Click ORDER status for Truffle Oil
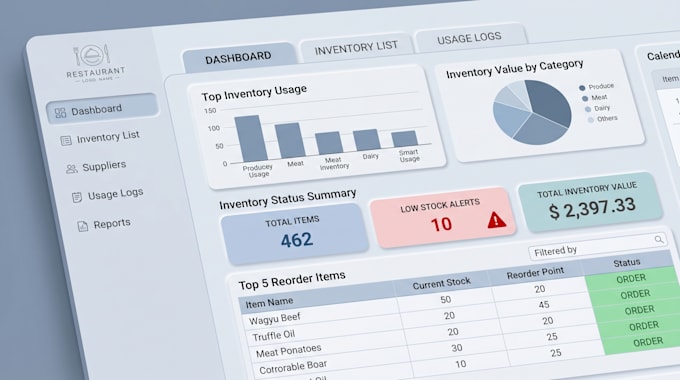The height and width of the screenshot is (380, 680). [635, 295]
